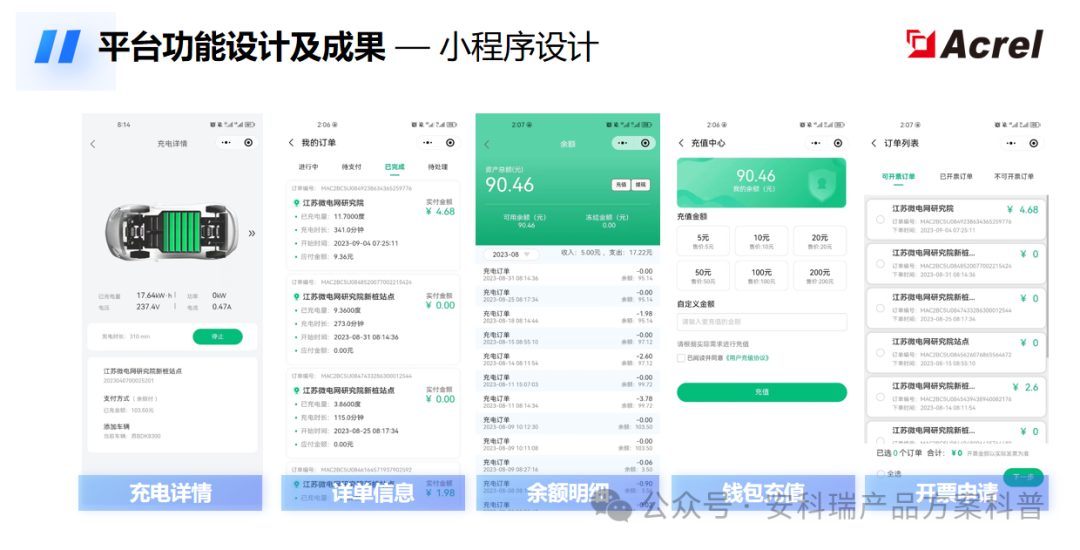Tap location pin of the 9.3600度 order
The height and width of the screenshot is (550, 1080).
point(296,297)
